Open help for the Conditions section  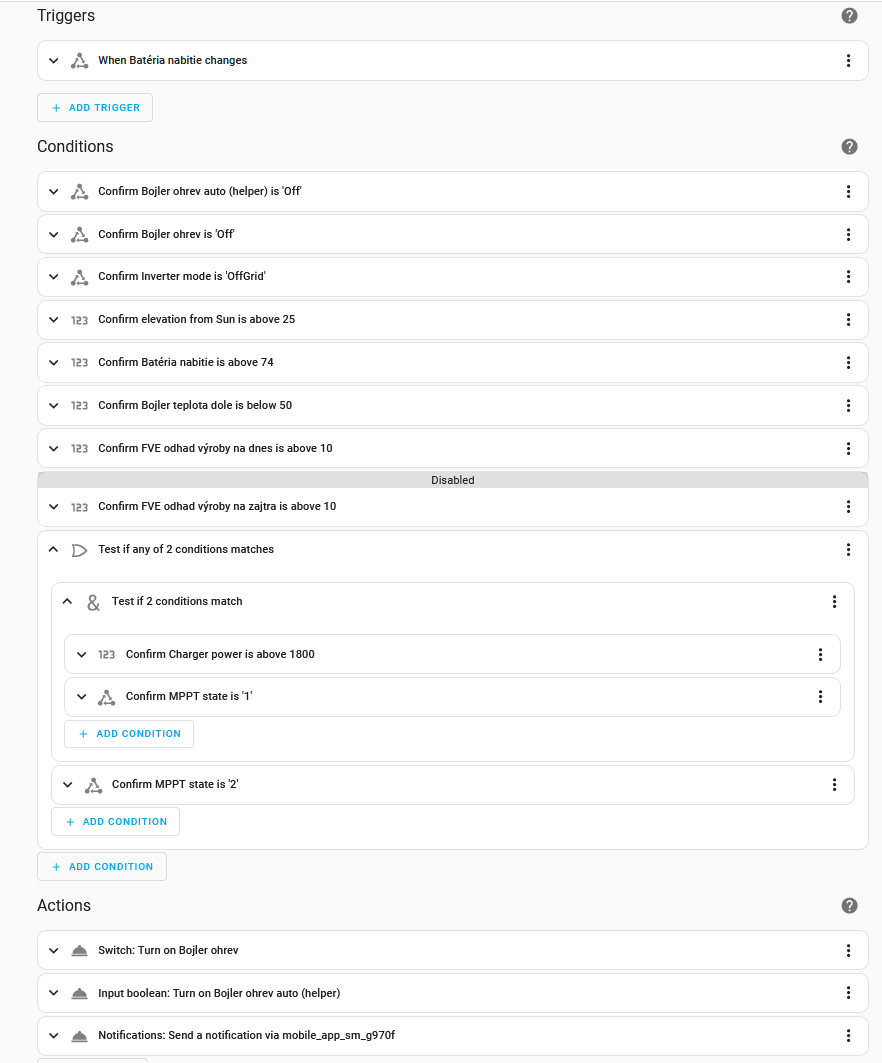tap(849, 146)
